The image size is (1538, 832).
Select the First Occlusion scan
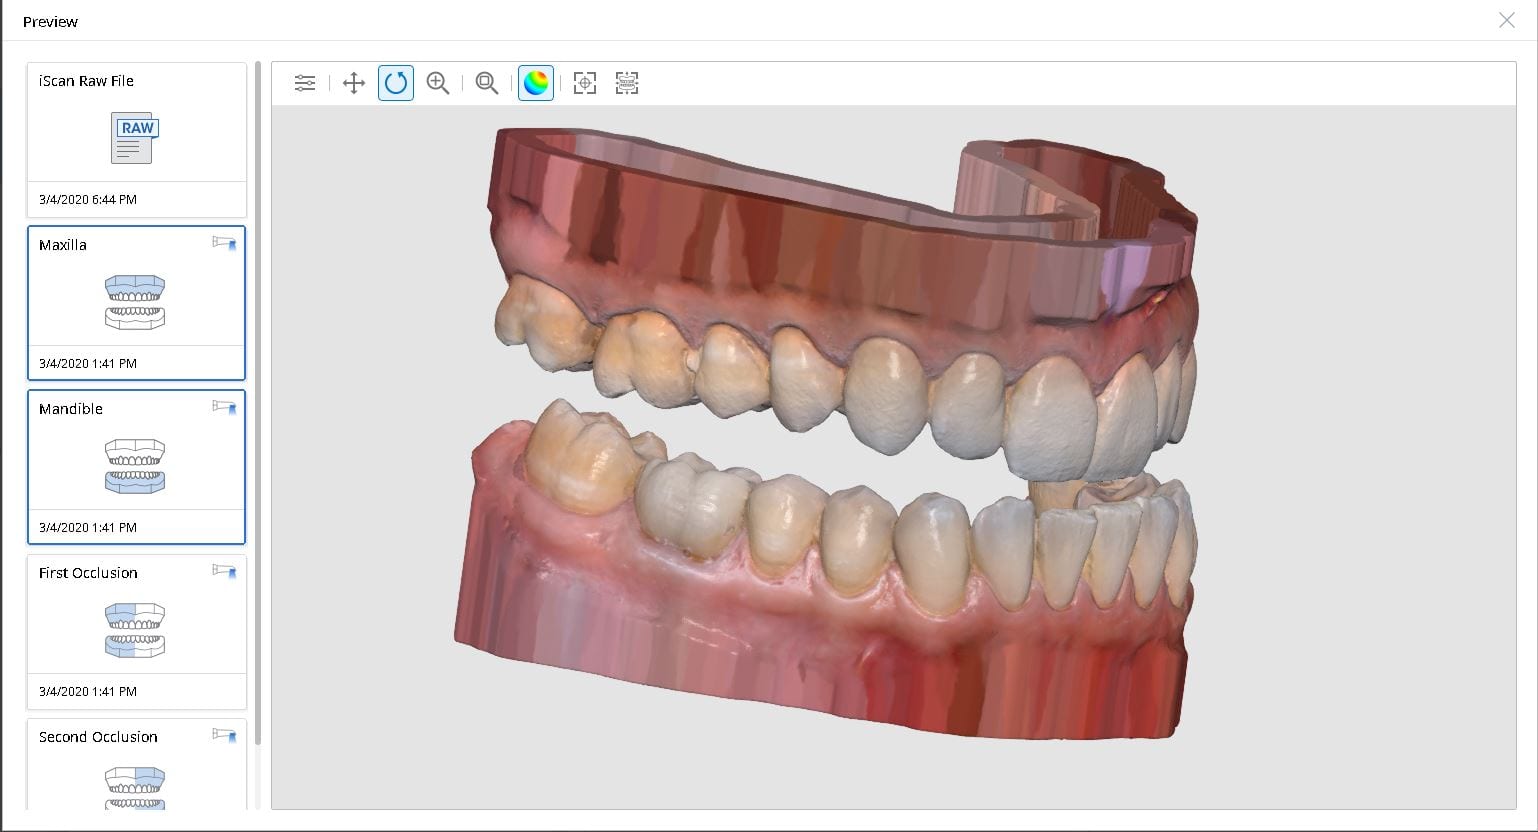[x=136, y=630]
